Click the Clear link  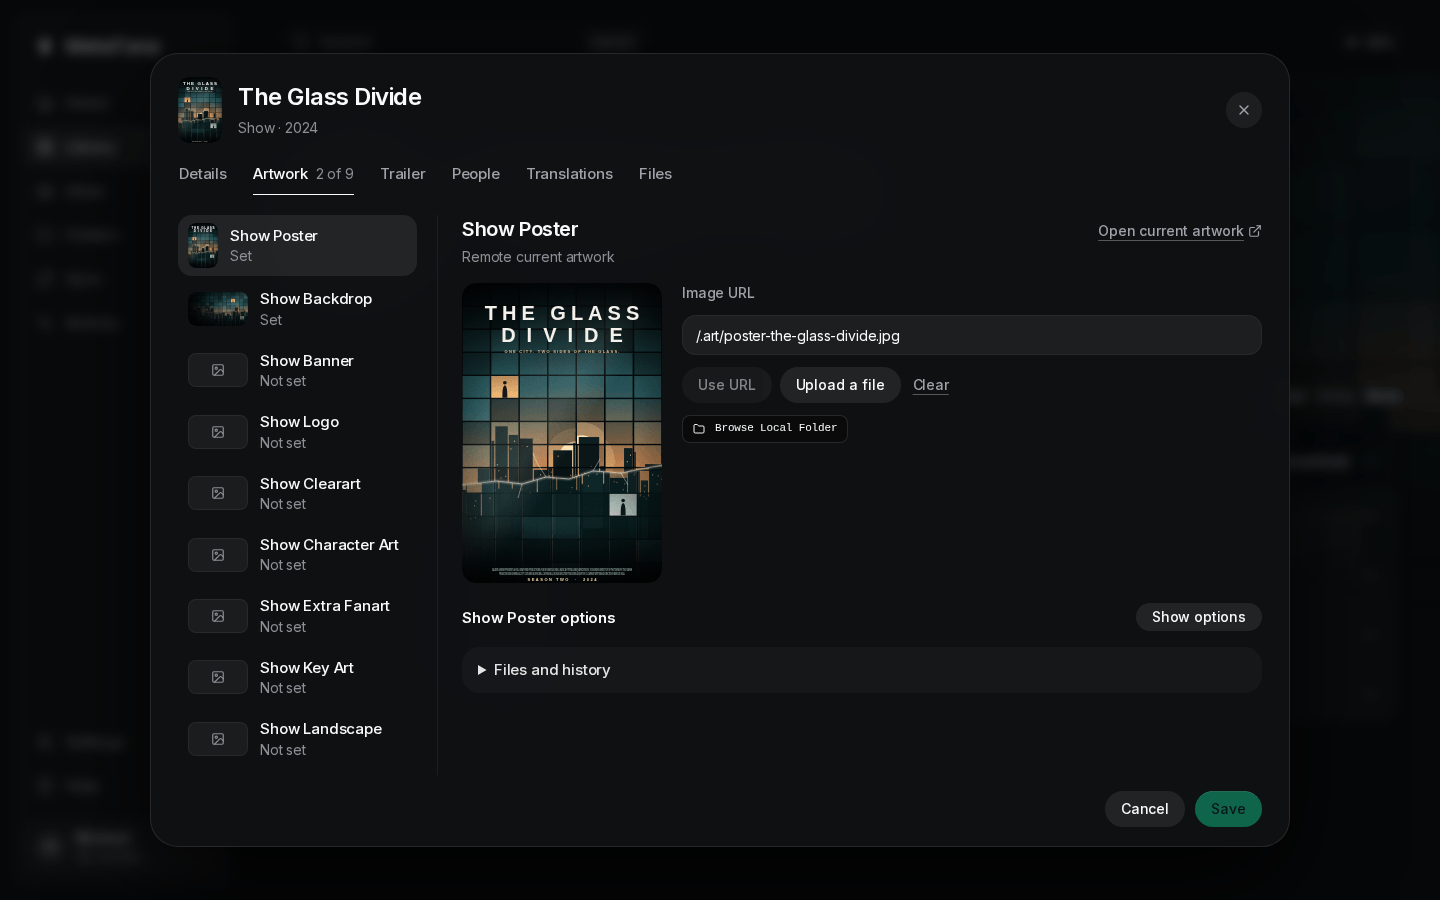931,385
